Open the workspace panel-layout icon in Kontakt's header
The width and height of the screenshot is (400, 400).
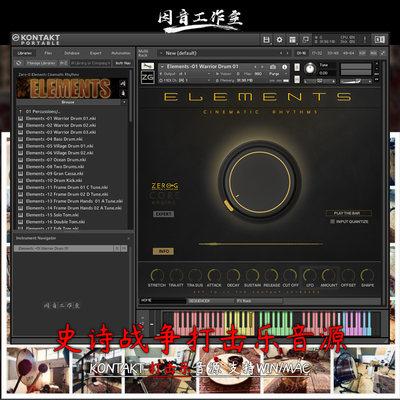tap(292, 40)
